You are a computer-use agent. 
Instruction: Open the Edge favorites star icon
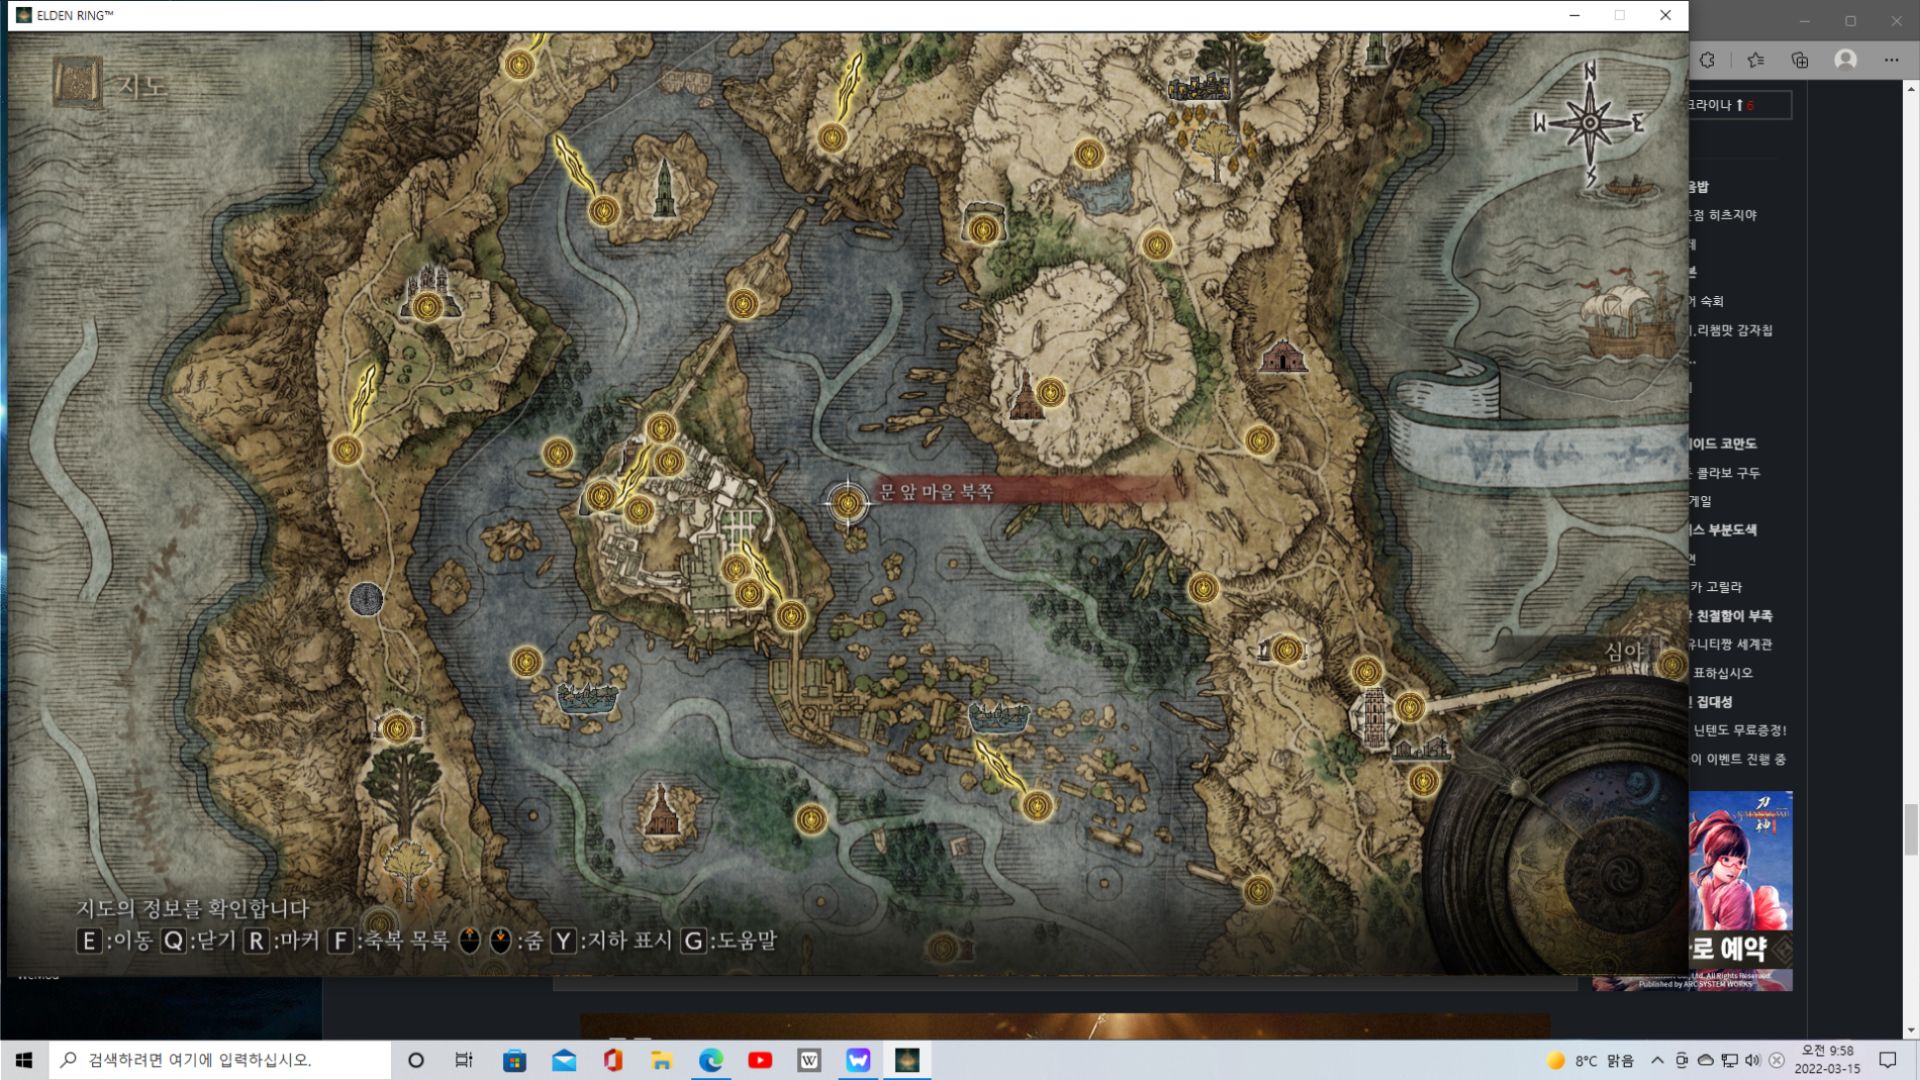(x=1755, y=60)
